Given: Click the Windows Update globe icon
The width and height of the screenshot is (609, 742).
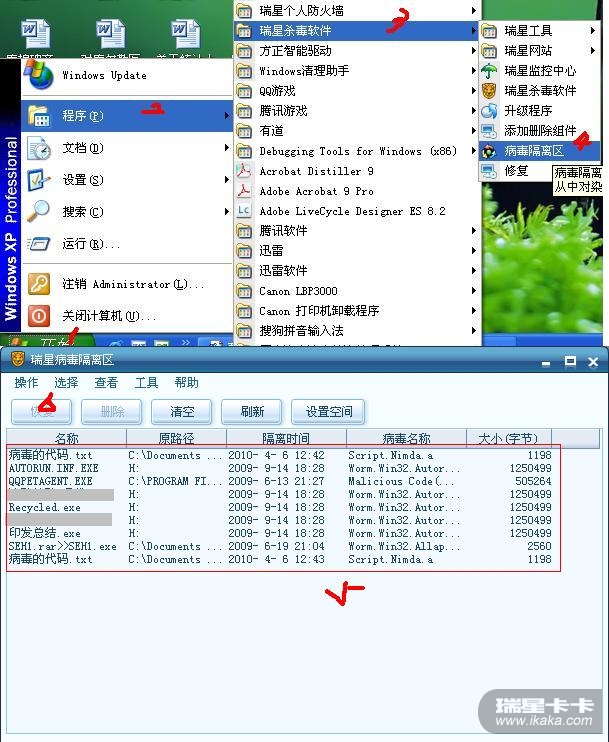Looking at the screenshot, I should point(39,75).
